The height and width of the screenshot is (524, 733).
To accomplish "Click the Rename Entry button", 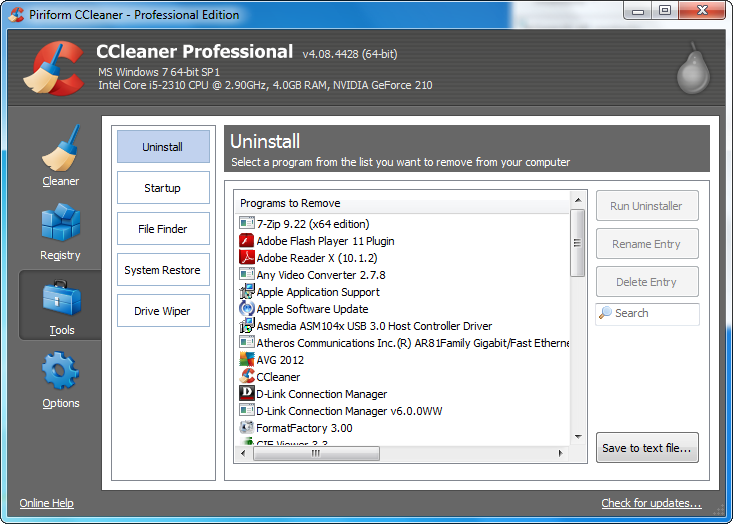I will point(647,244).
